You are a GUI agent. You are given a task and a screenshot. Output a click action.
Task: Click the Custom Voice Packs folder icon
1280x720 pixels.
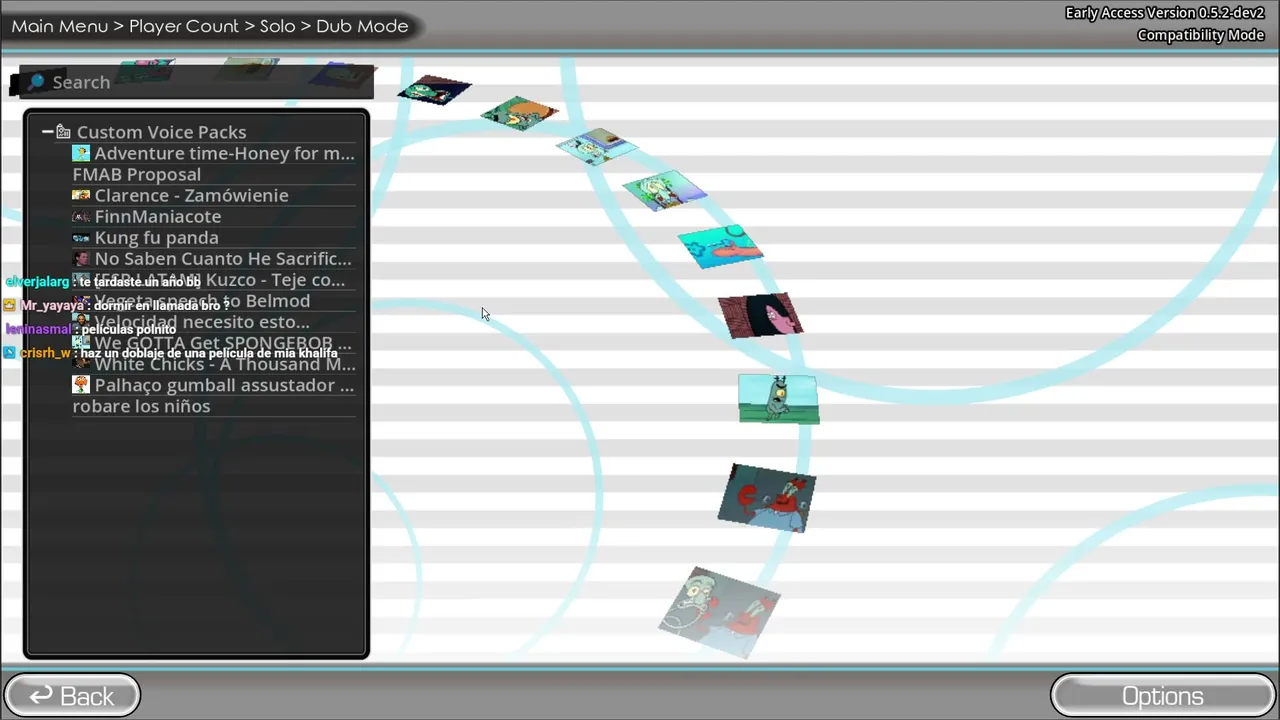[x=63, y=132]
